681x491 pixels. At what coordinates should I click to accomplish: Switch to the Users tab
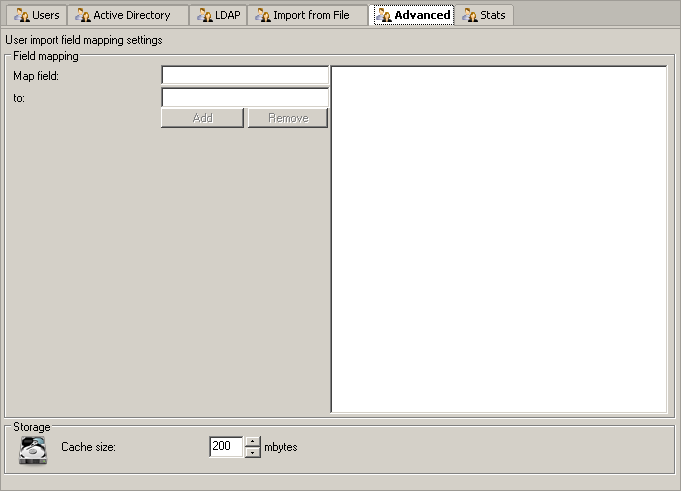click(46, 15)
